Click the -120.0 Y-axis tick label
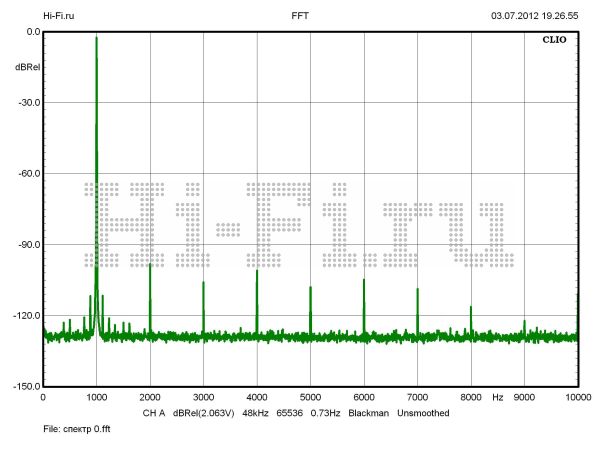The height and width of the screenshot is (450, 600). click(x=25, y=315)
